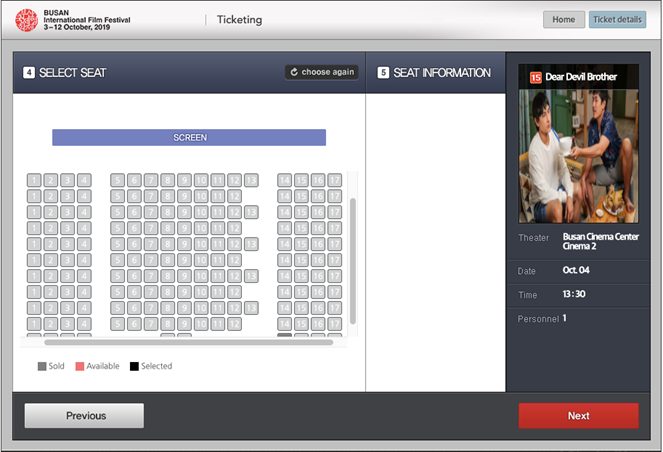
Task: Click the black Selected legend swatch
Action: [134, 367]
